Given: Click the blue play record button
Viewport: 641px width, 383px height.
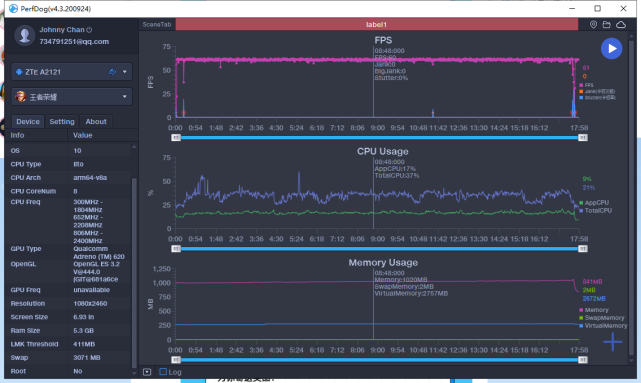Looking at the screenshot, I should [611, 49].
